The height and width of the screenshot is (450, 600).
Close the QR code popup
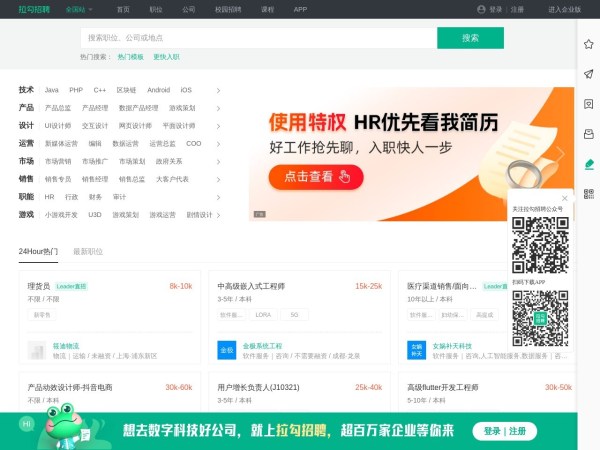[x=564, y=198]
